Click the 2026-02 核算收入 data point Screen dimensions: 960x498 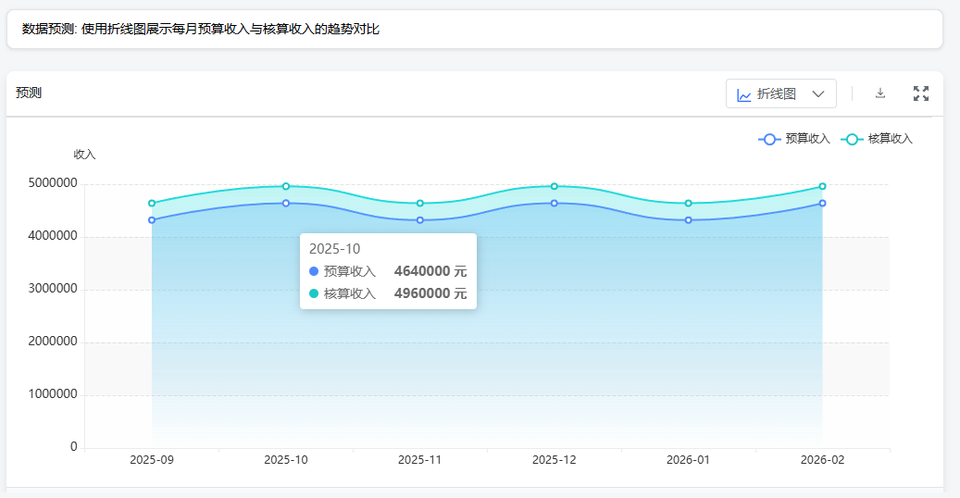(822, 186)
